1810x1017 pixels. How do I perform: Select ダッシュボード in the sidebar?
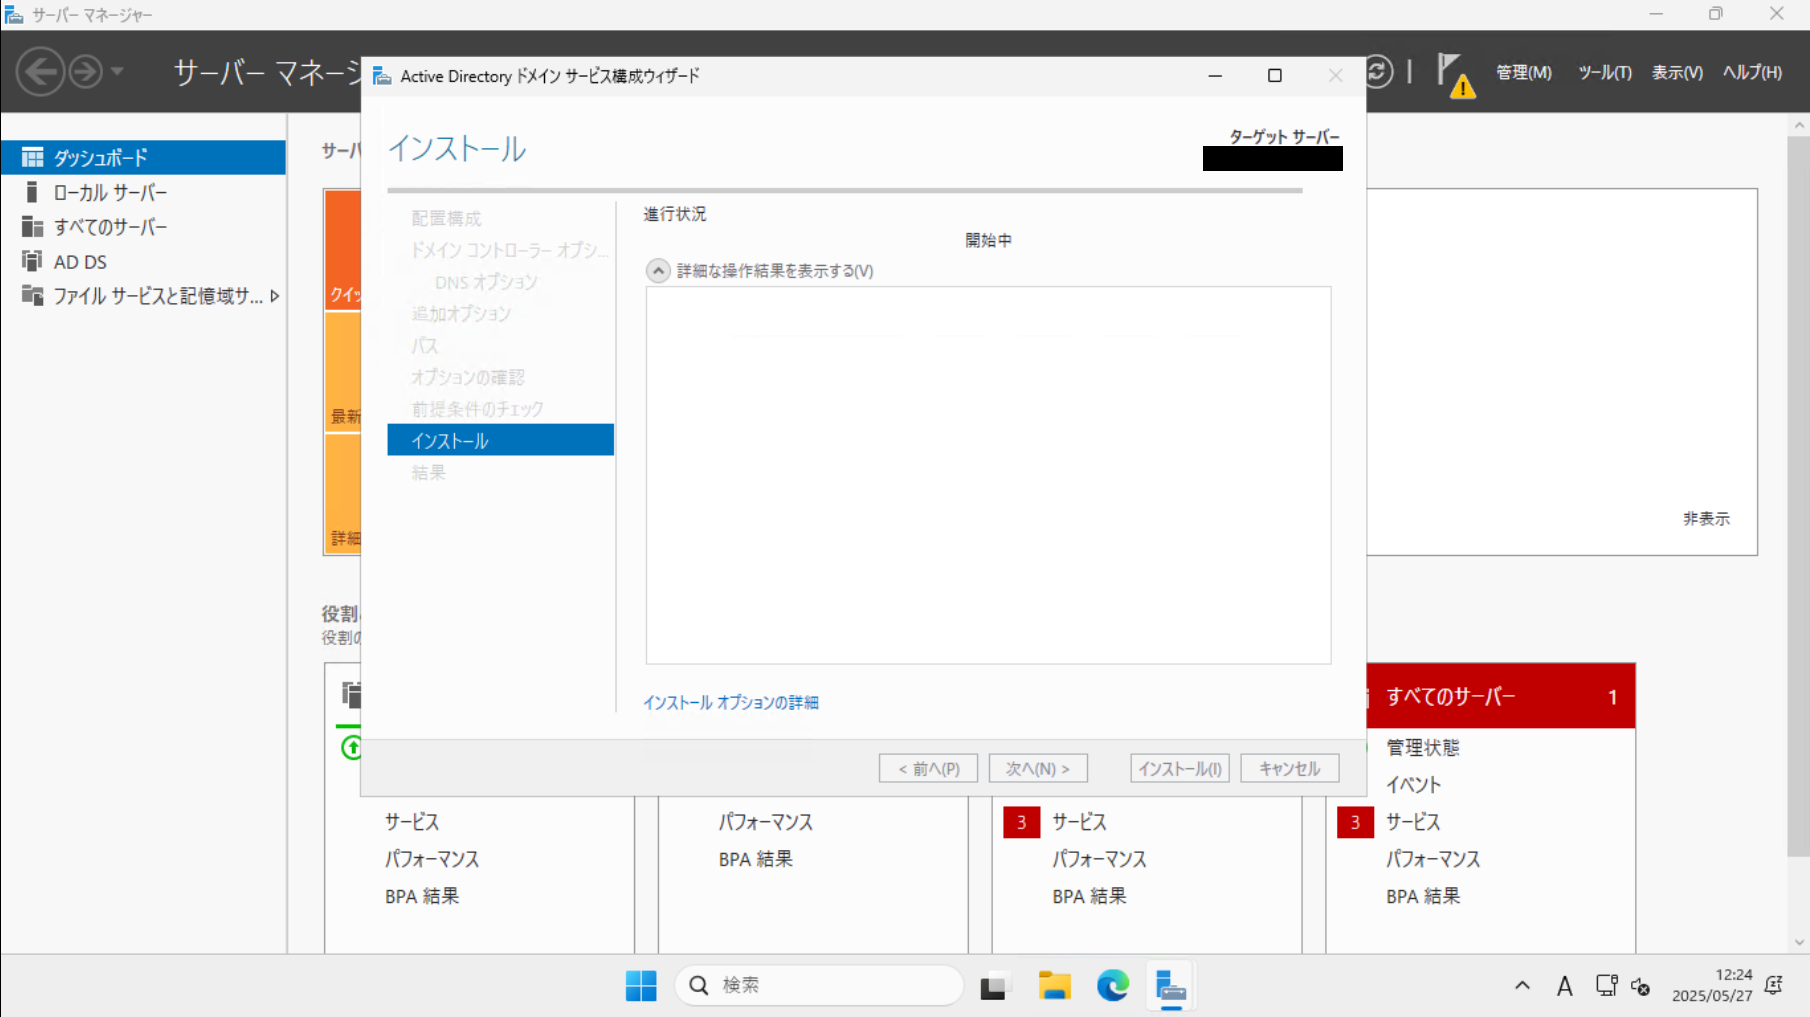(x=143, y=157)
